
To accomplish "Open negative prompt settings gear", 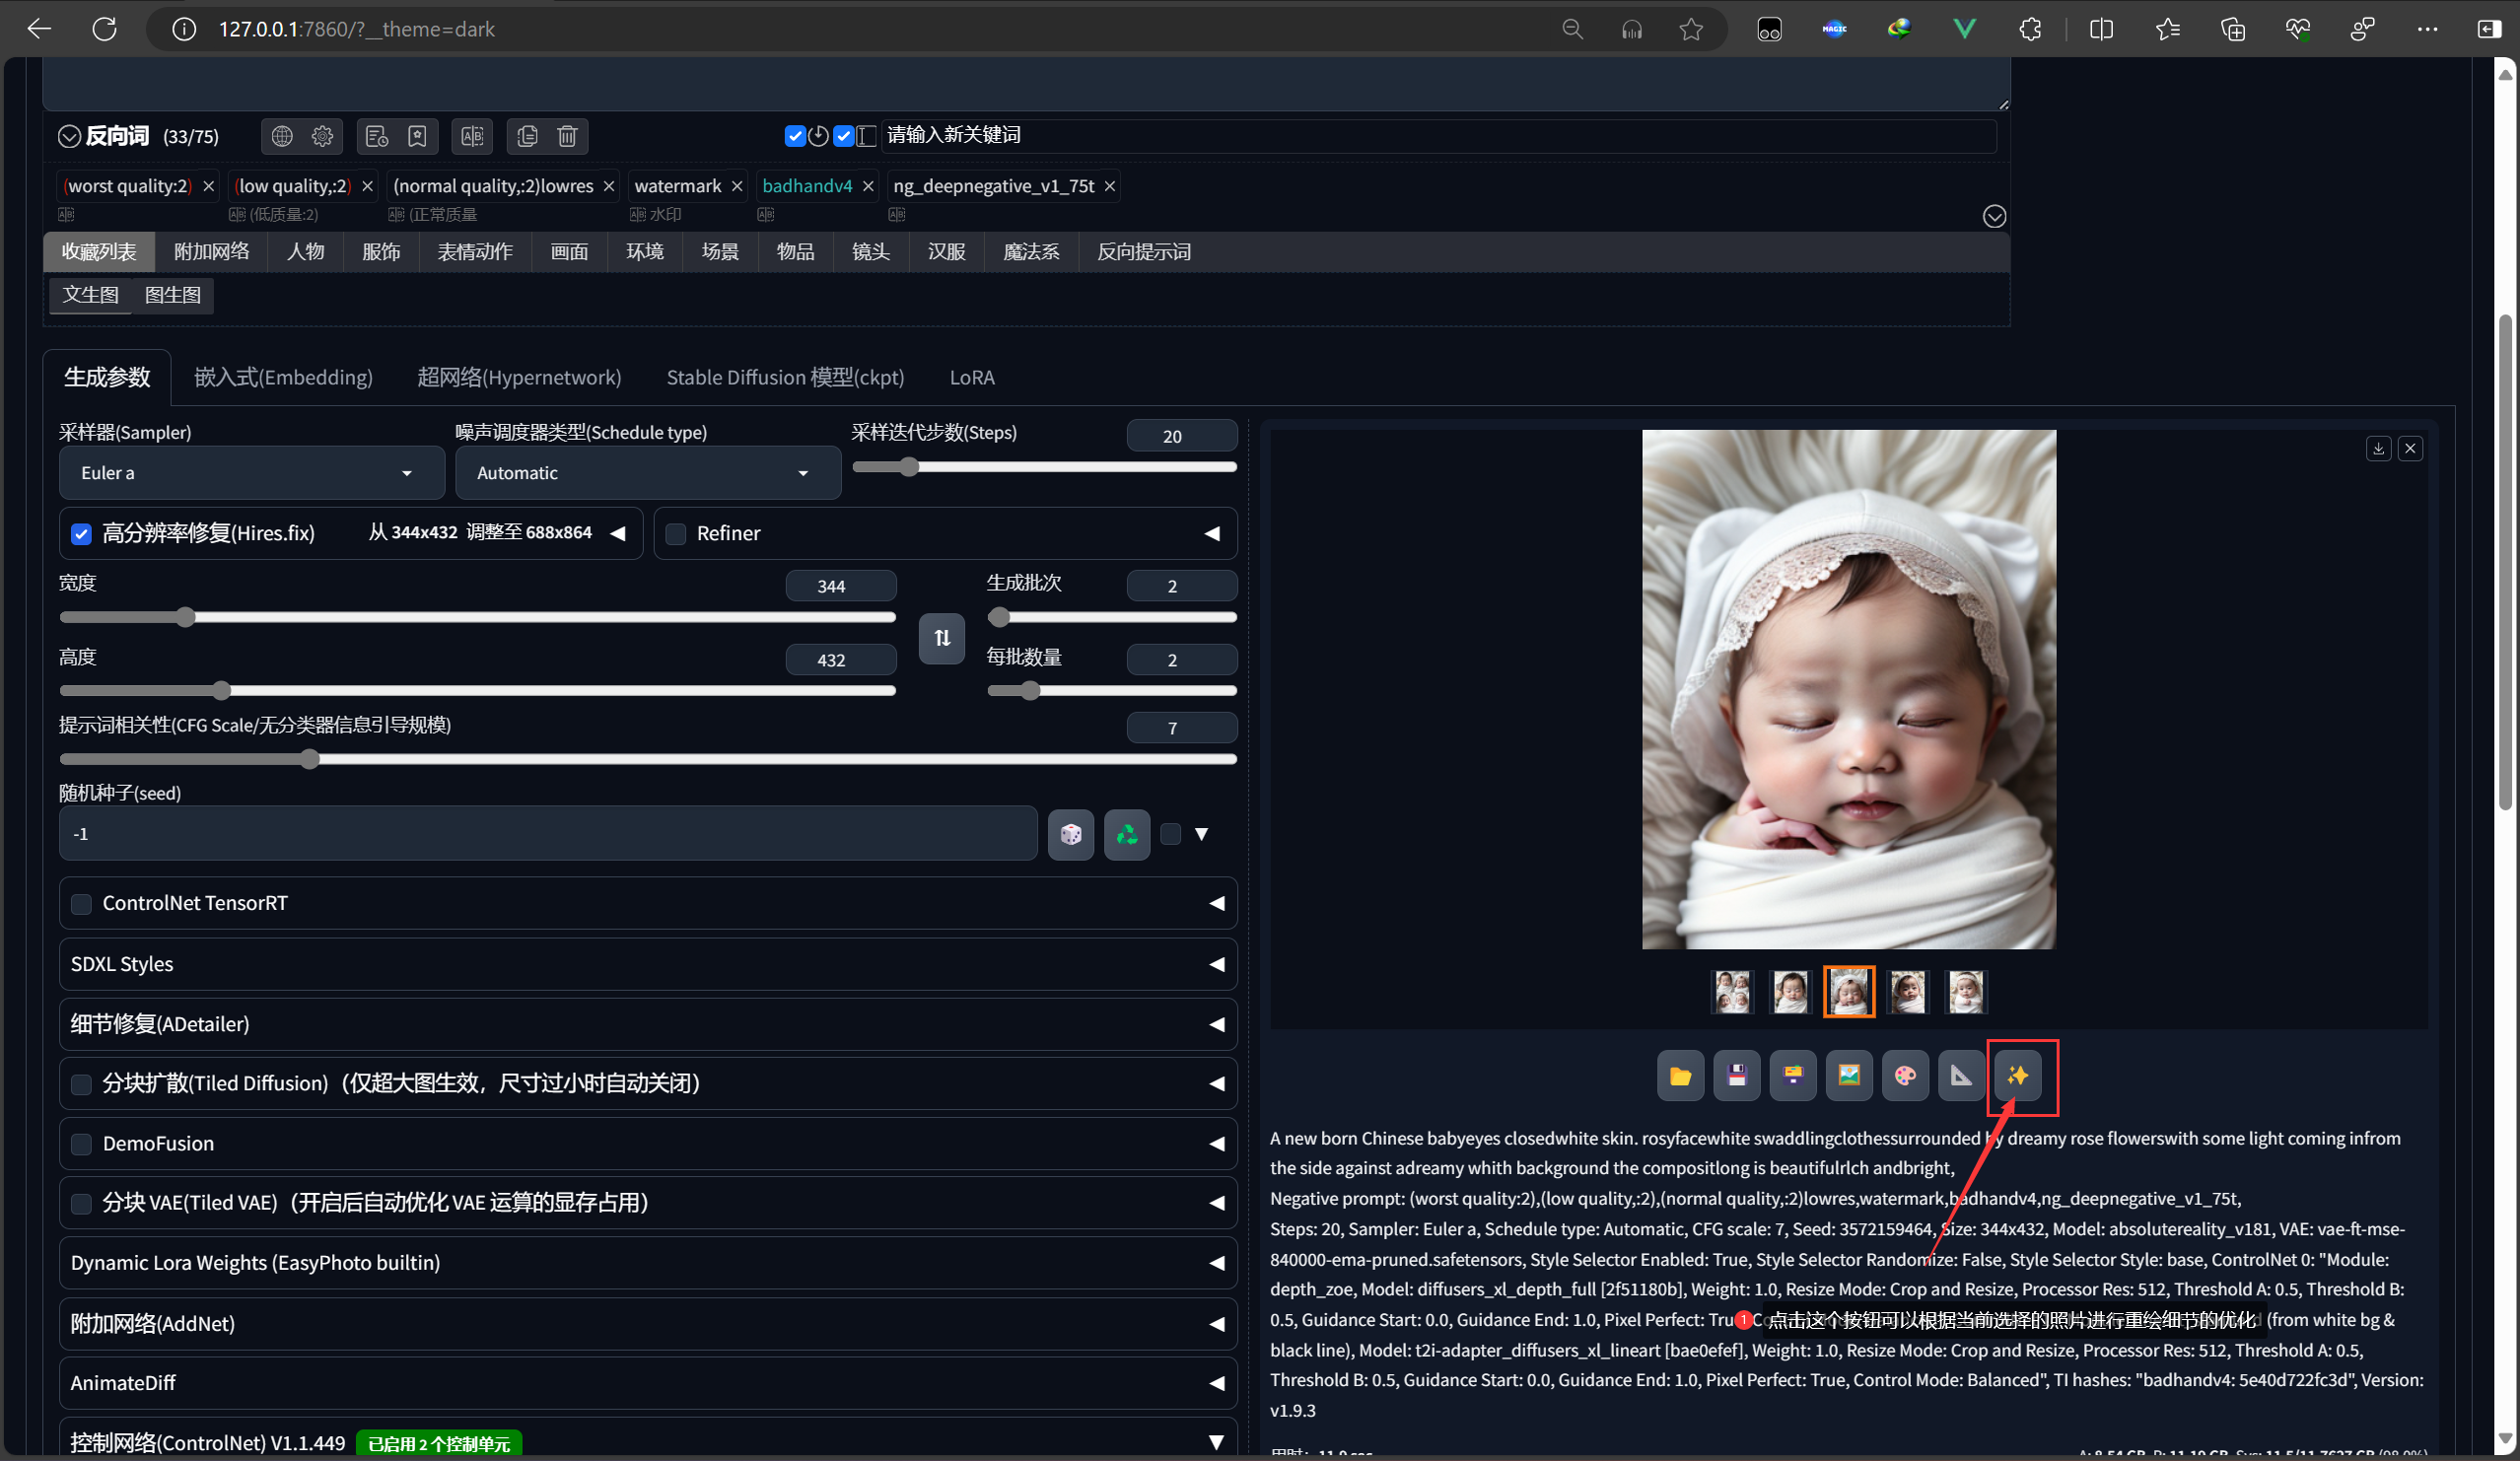I will pos(322,136).
